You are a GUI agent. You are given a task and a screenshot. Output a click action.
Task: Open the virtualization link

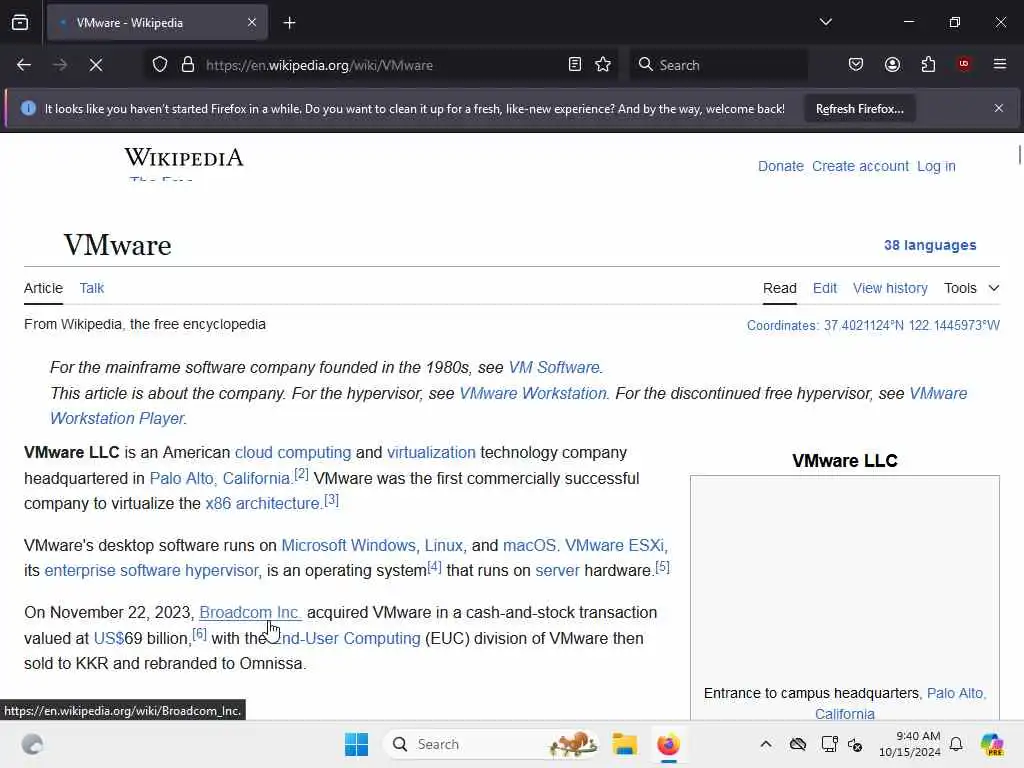pos(431,453)
